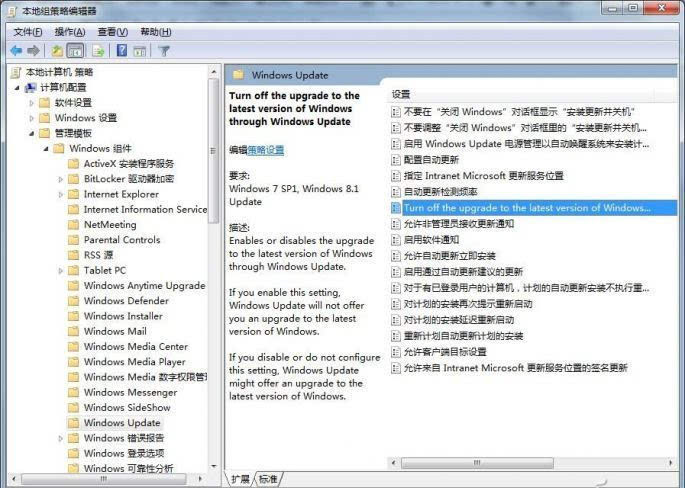Expand the Windows 错误报告 tree node
This screenshot has height=488, width=685.
pos(60,438)
